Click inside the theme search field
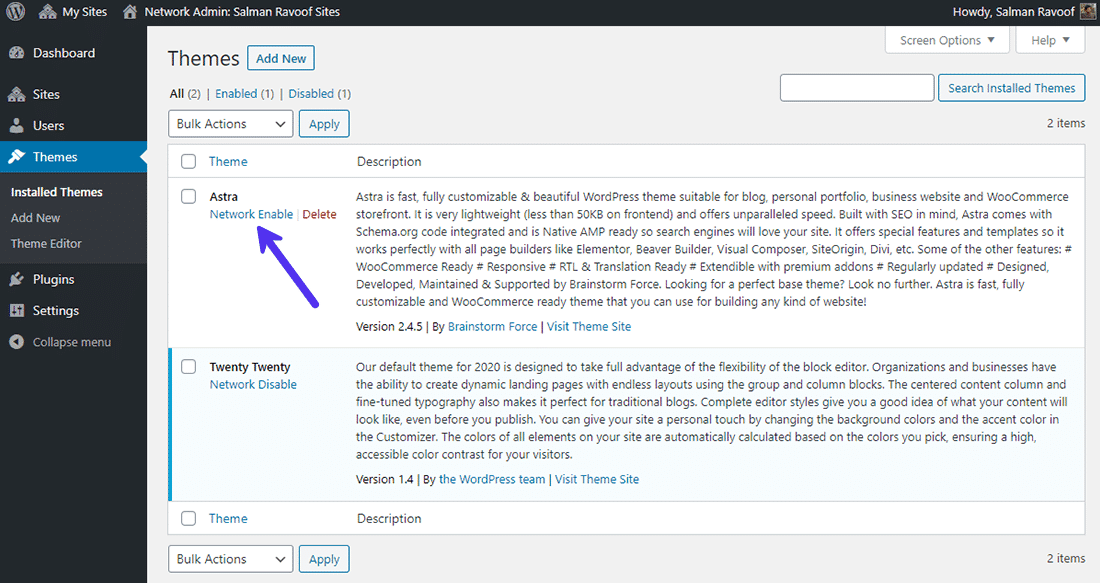The height and width of the screenshot is (583, 1100). coord(856,87)
